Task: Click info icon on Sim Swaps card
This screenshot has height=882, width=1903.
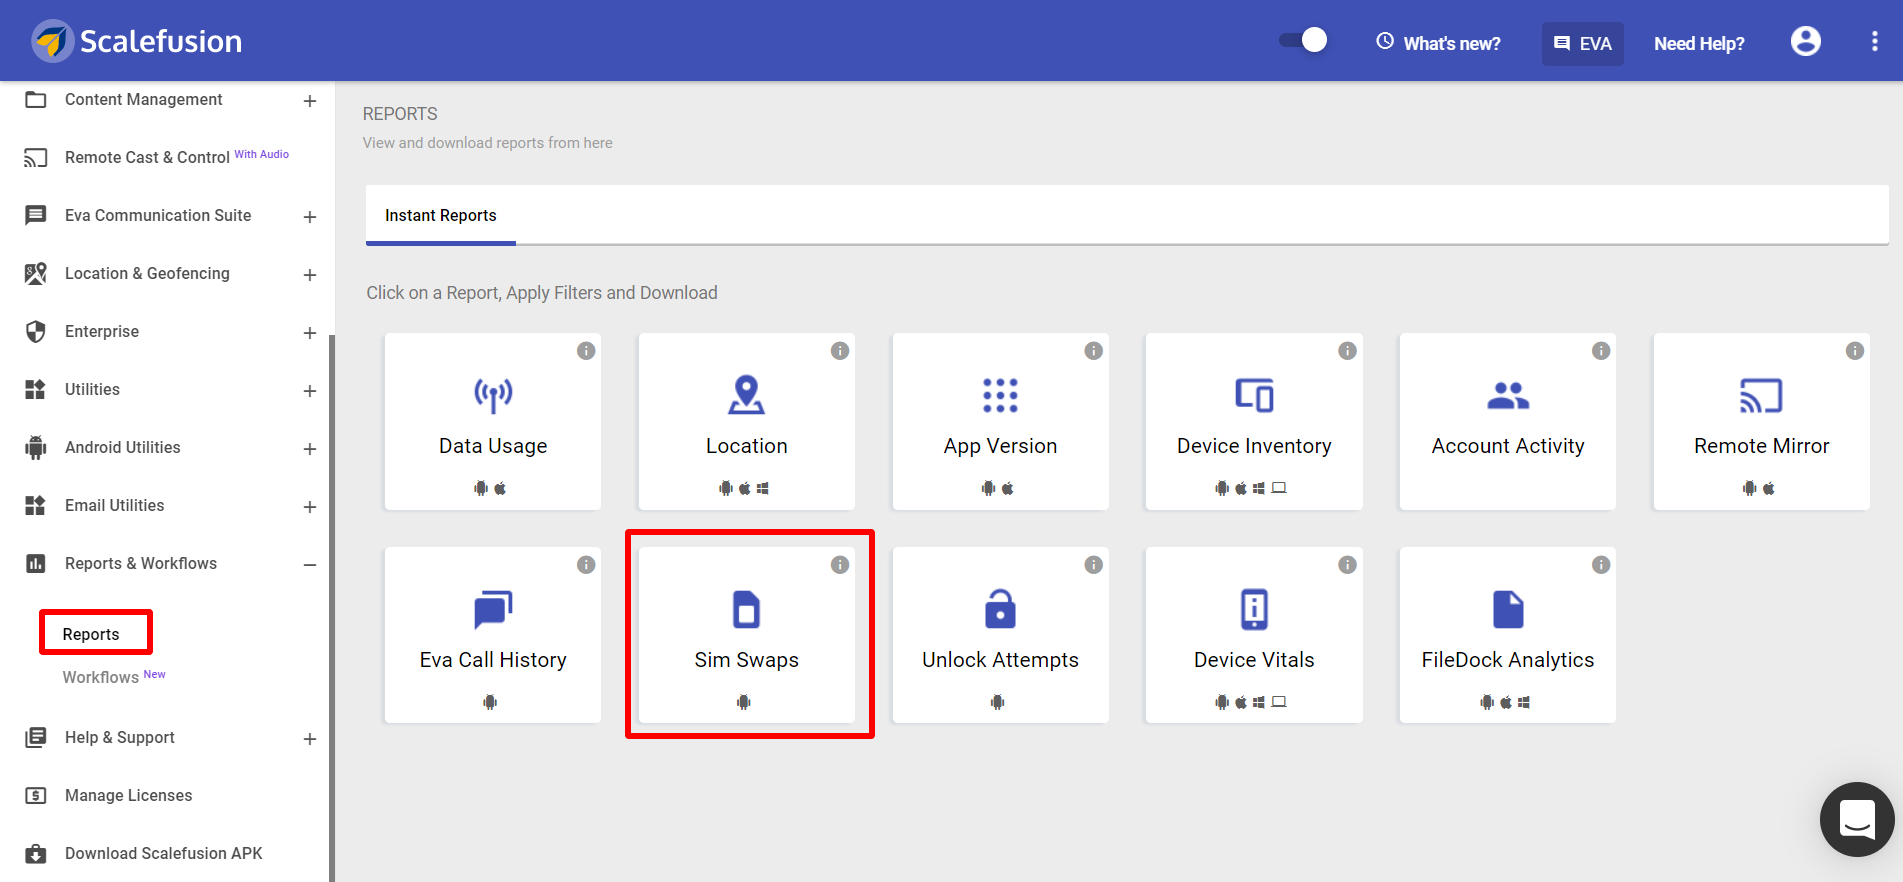Action: (840, 565)
